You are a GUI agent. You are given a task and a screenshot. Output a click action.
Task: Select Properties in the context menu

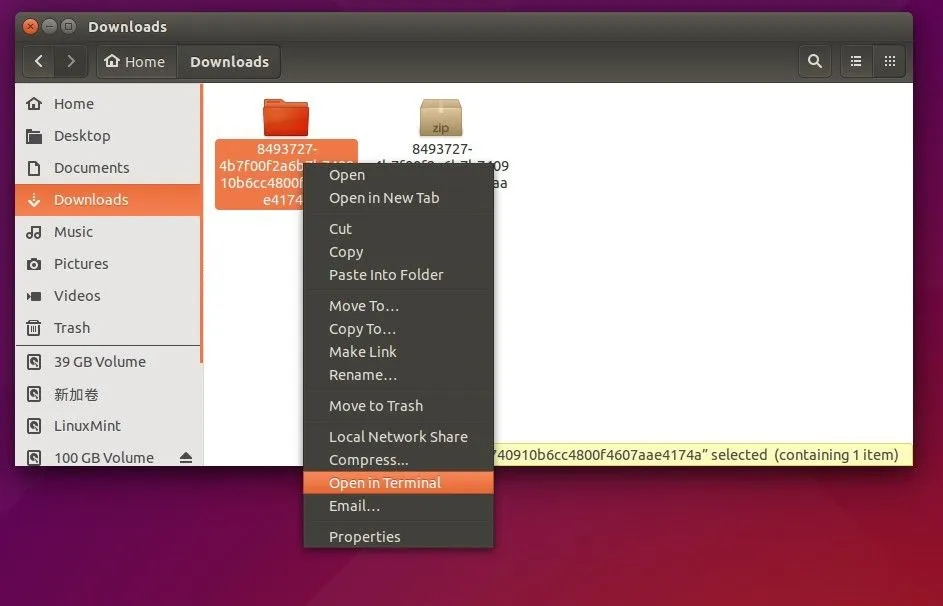365,537
